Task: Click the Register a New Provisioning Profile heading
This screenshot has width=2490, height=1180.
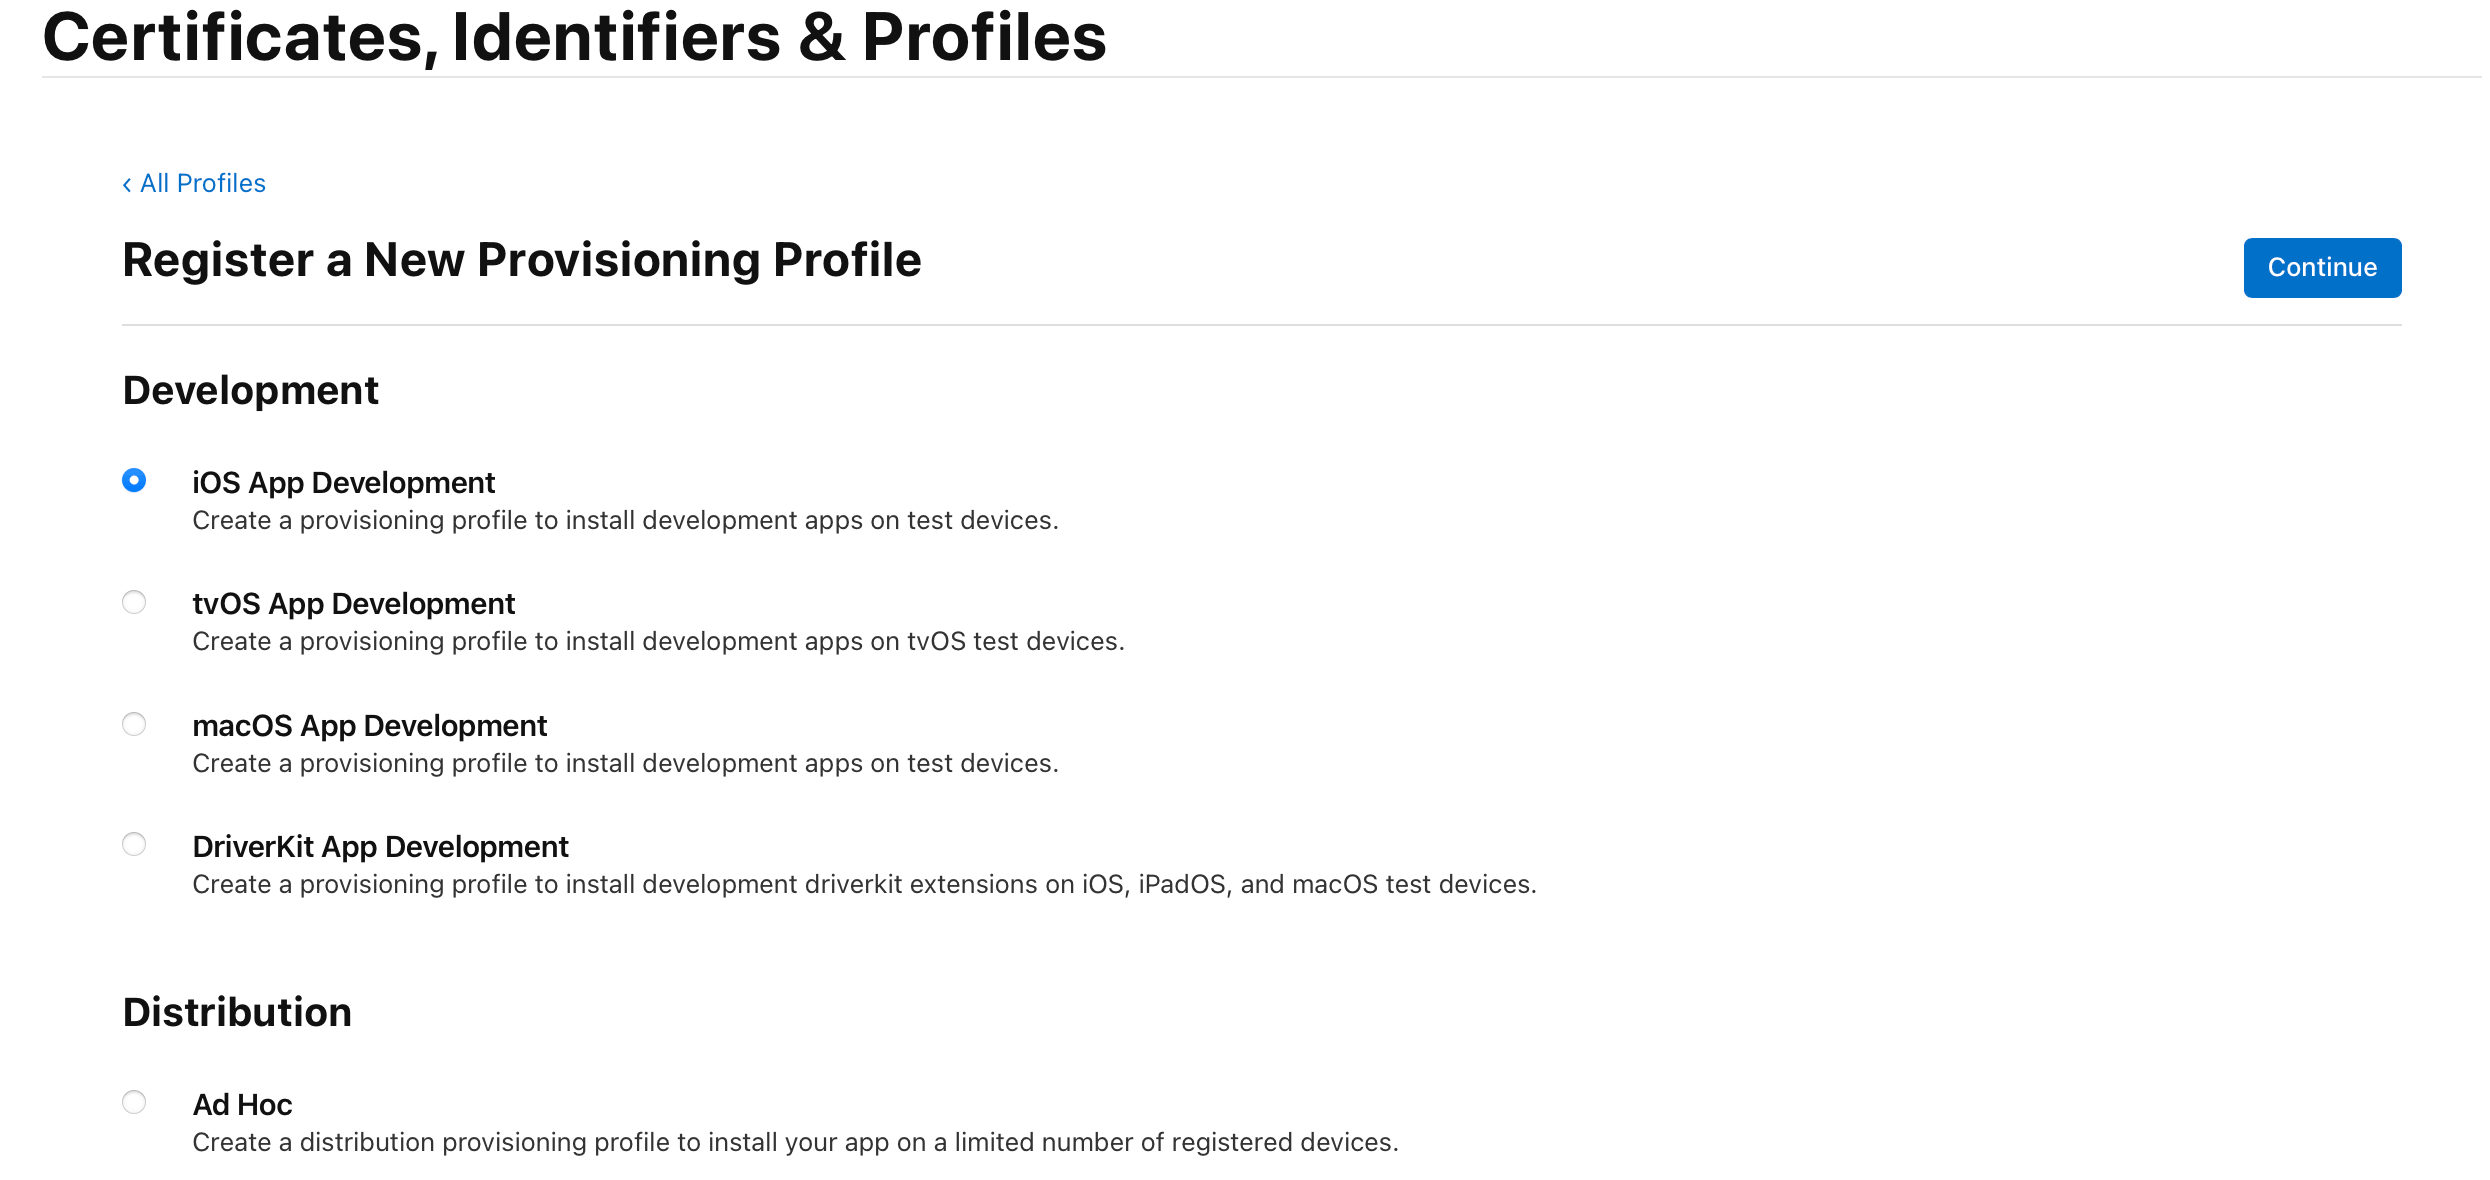Action: point(521,260)
